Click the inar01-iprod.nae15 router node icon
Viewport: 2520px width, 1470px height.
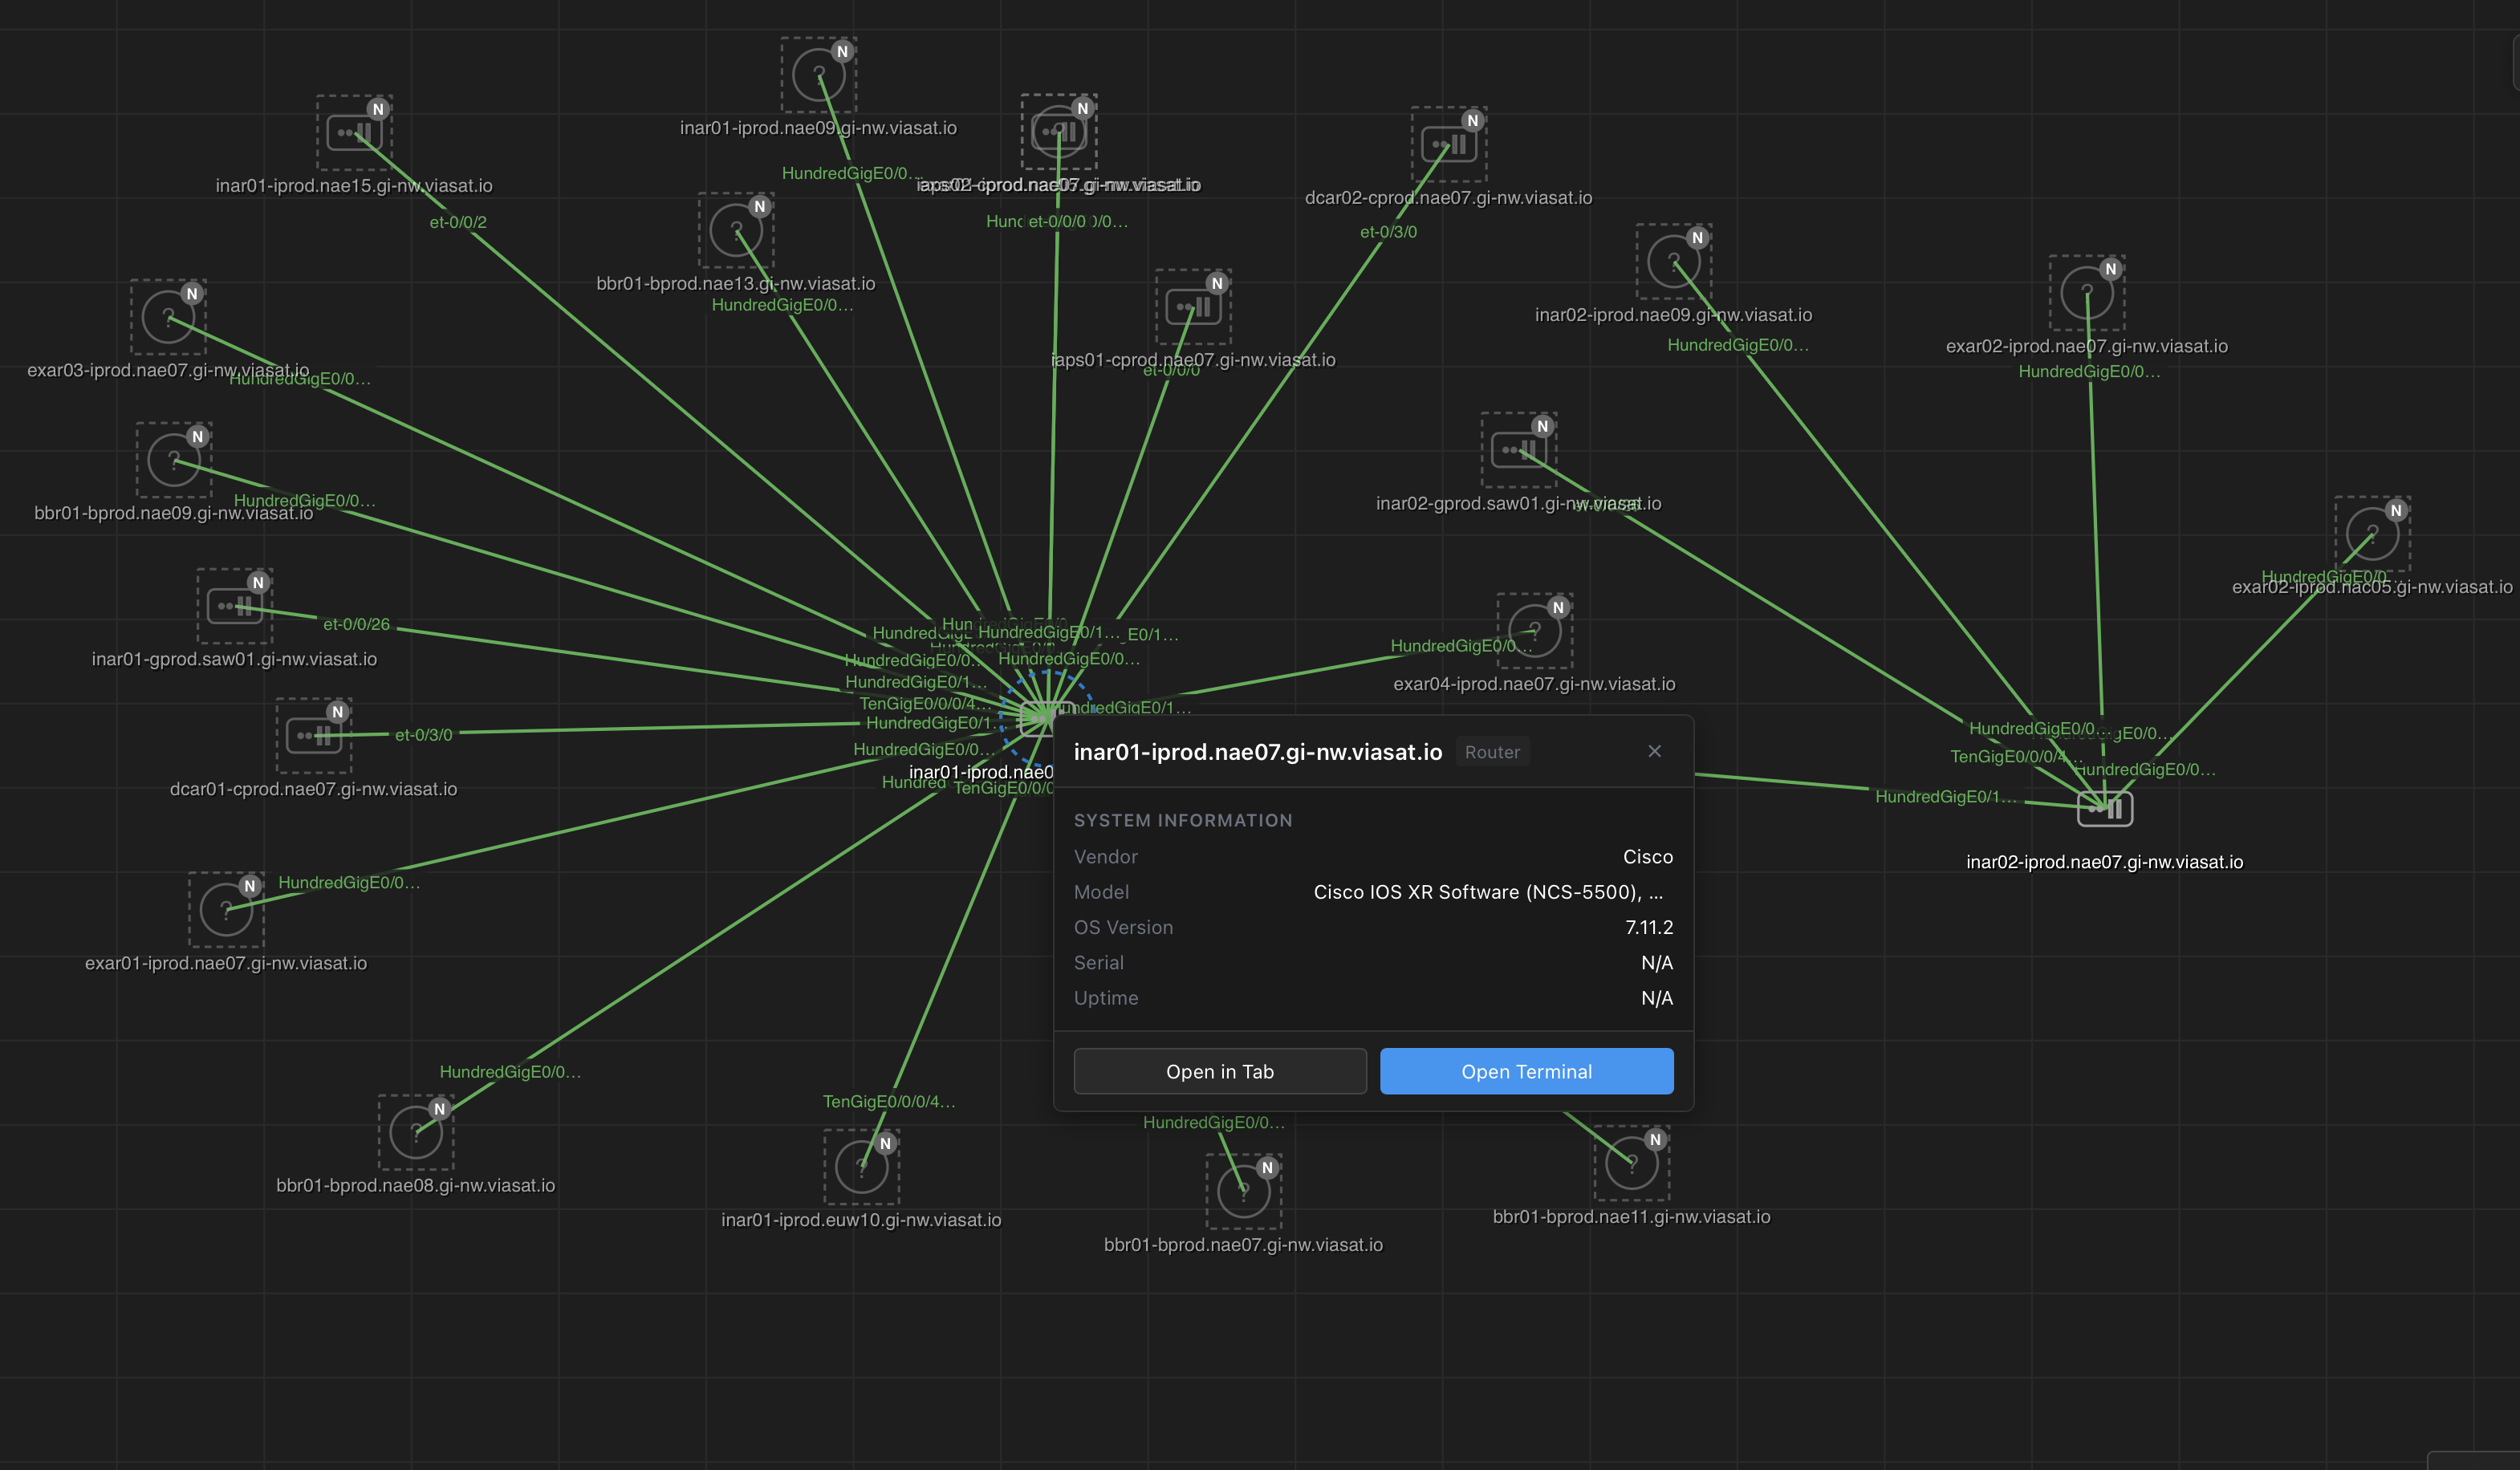point(354,133)
